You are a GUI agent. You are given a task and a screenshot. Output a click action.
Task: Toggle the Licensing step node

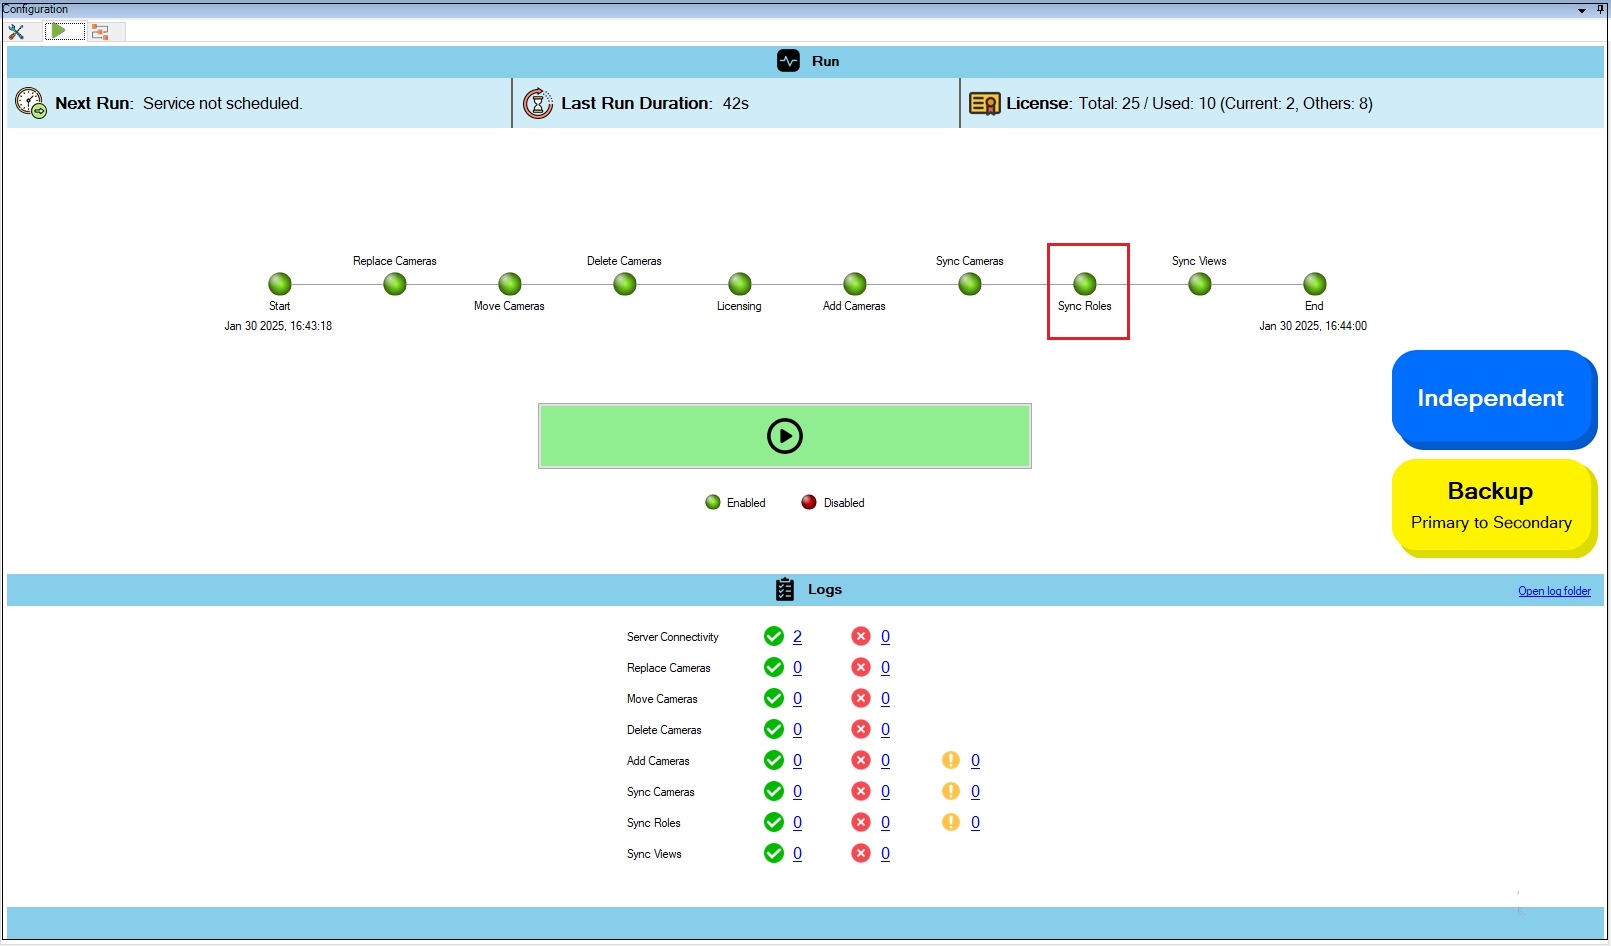point(740,284)
